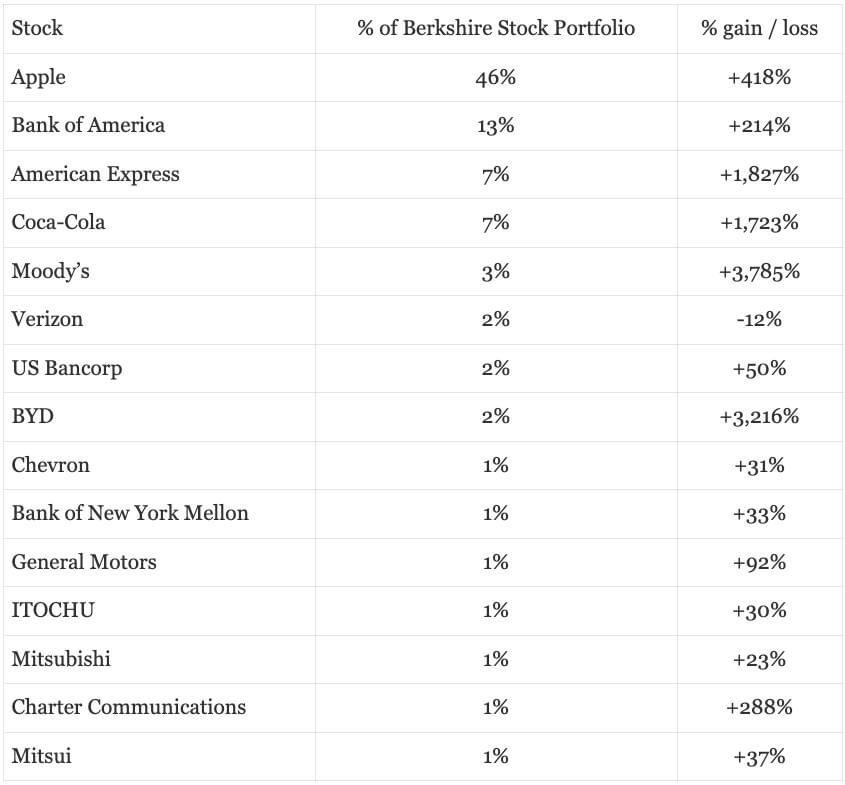Image resolution: width=845 pixels, height=785 pixels.
Task: Click the Charter Communications stock name
Action: pos(128,707)
